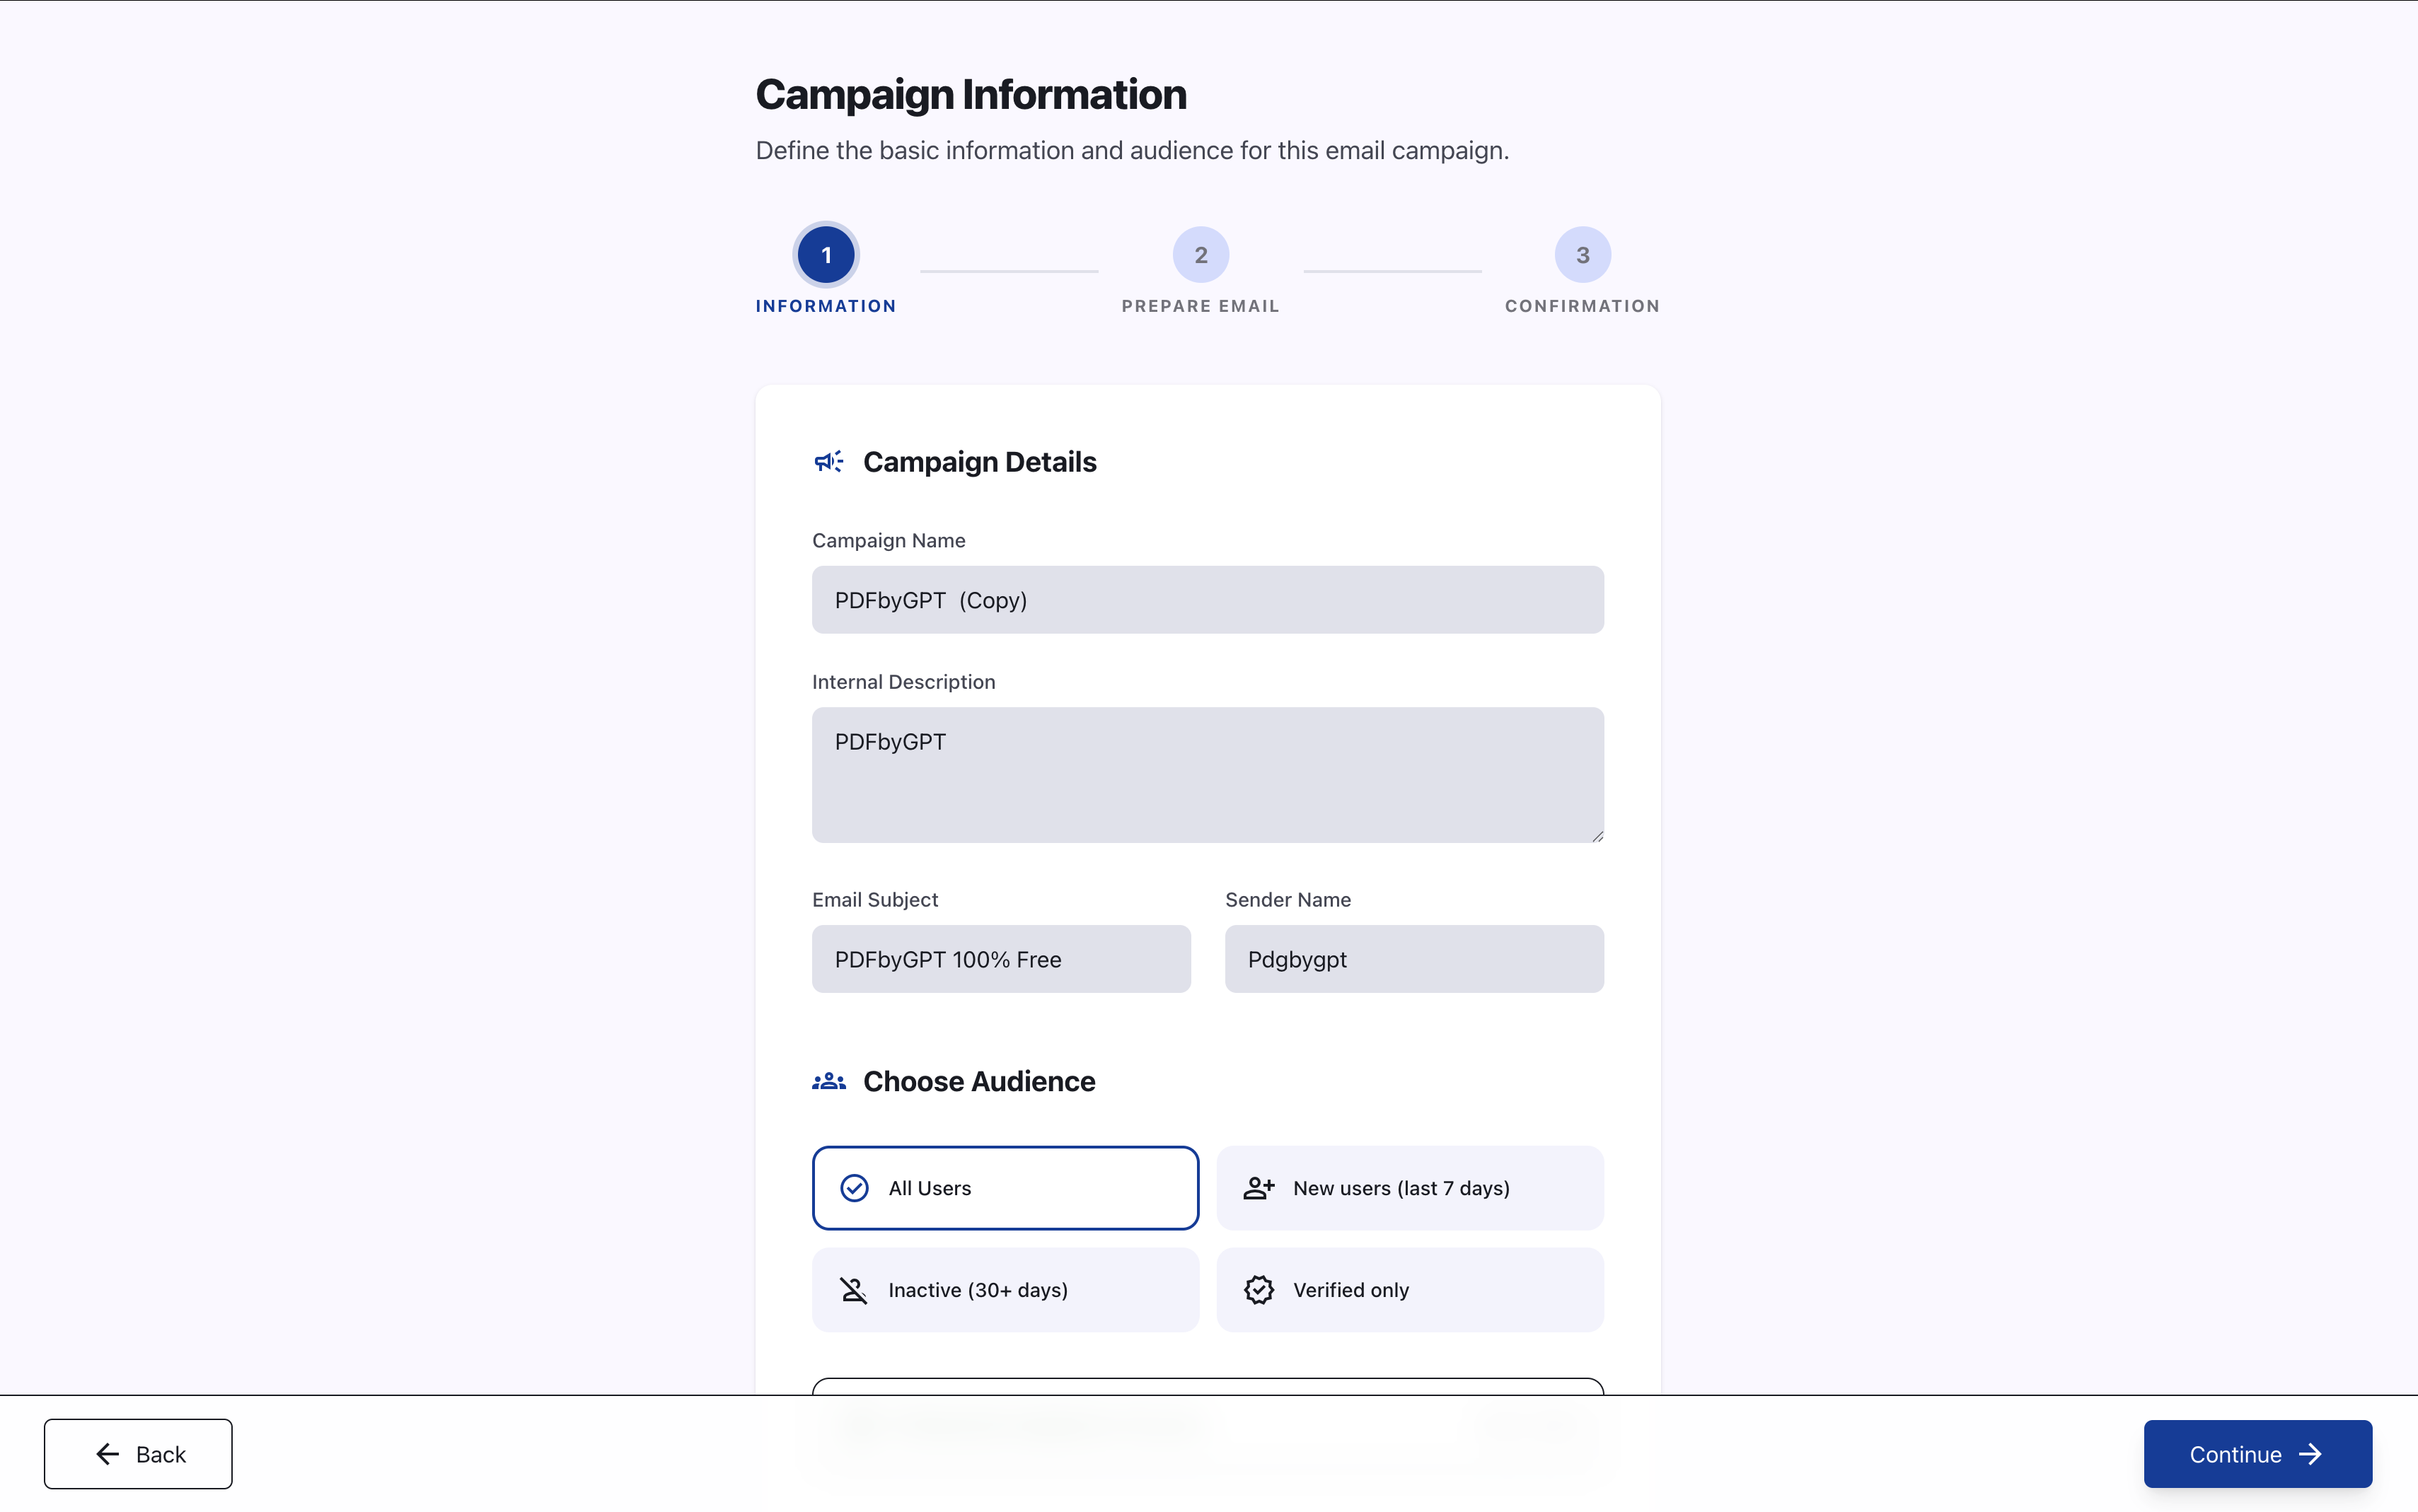Viewport: 2418px width, 1512px height.
Task: Choose the Verified only audience option
Action: tap(1410, 1290)
